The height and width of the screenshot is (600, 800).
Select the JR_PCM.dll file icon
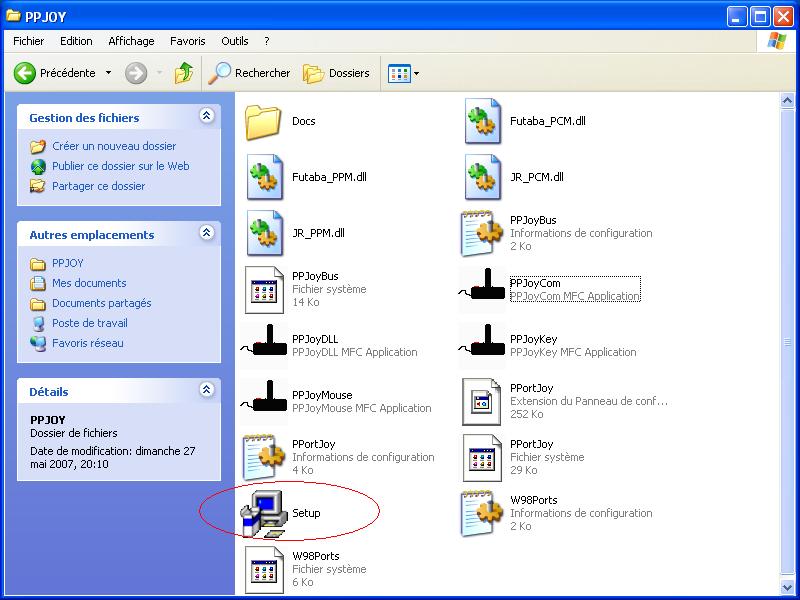[483, 177]
